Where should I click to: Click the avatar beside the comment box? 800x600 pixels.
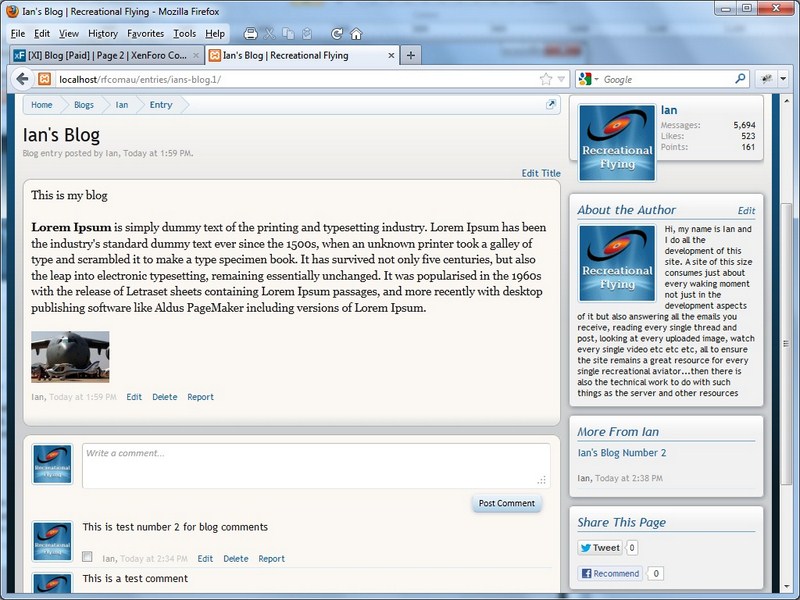52,464
